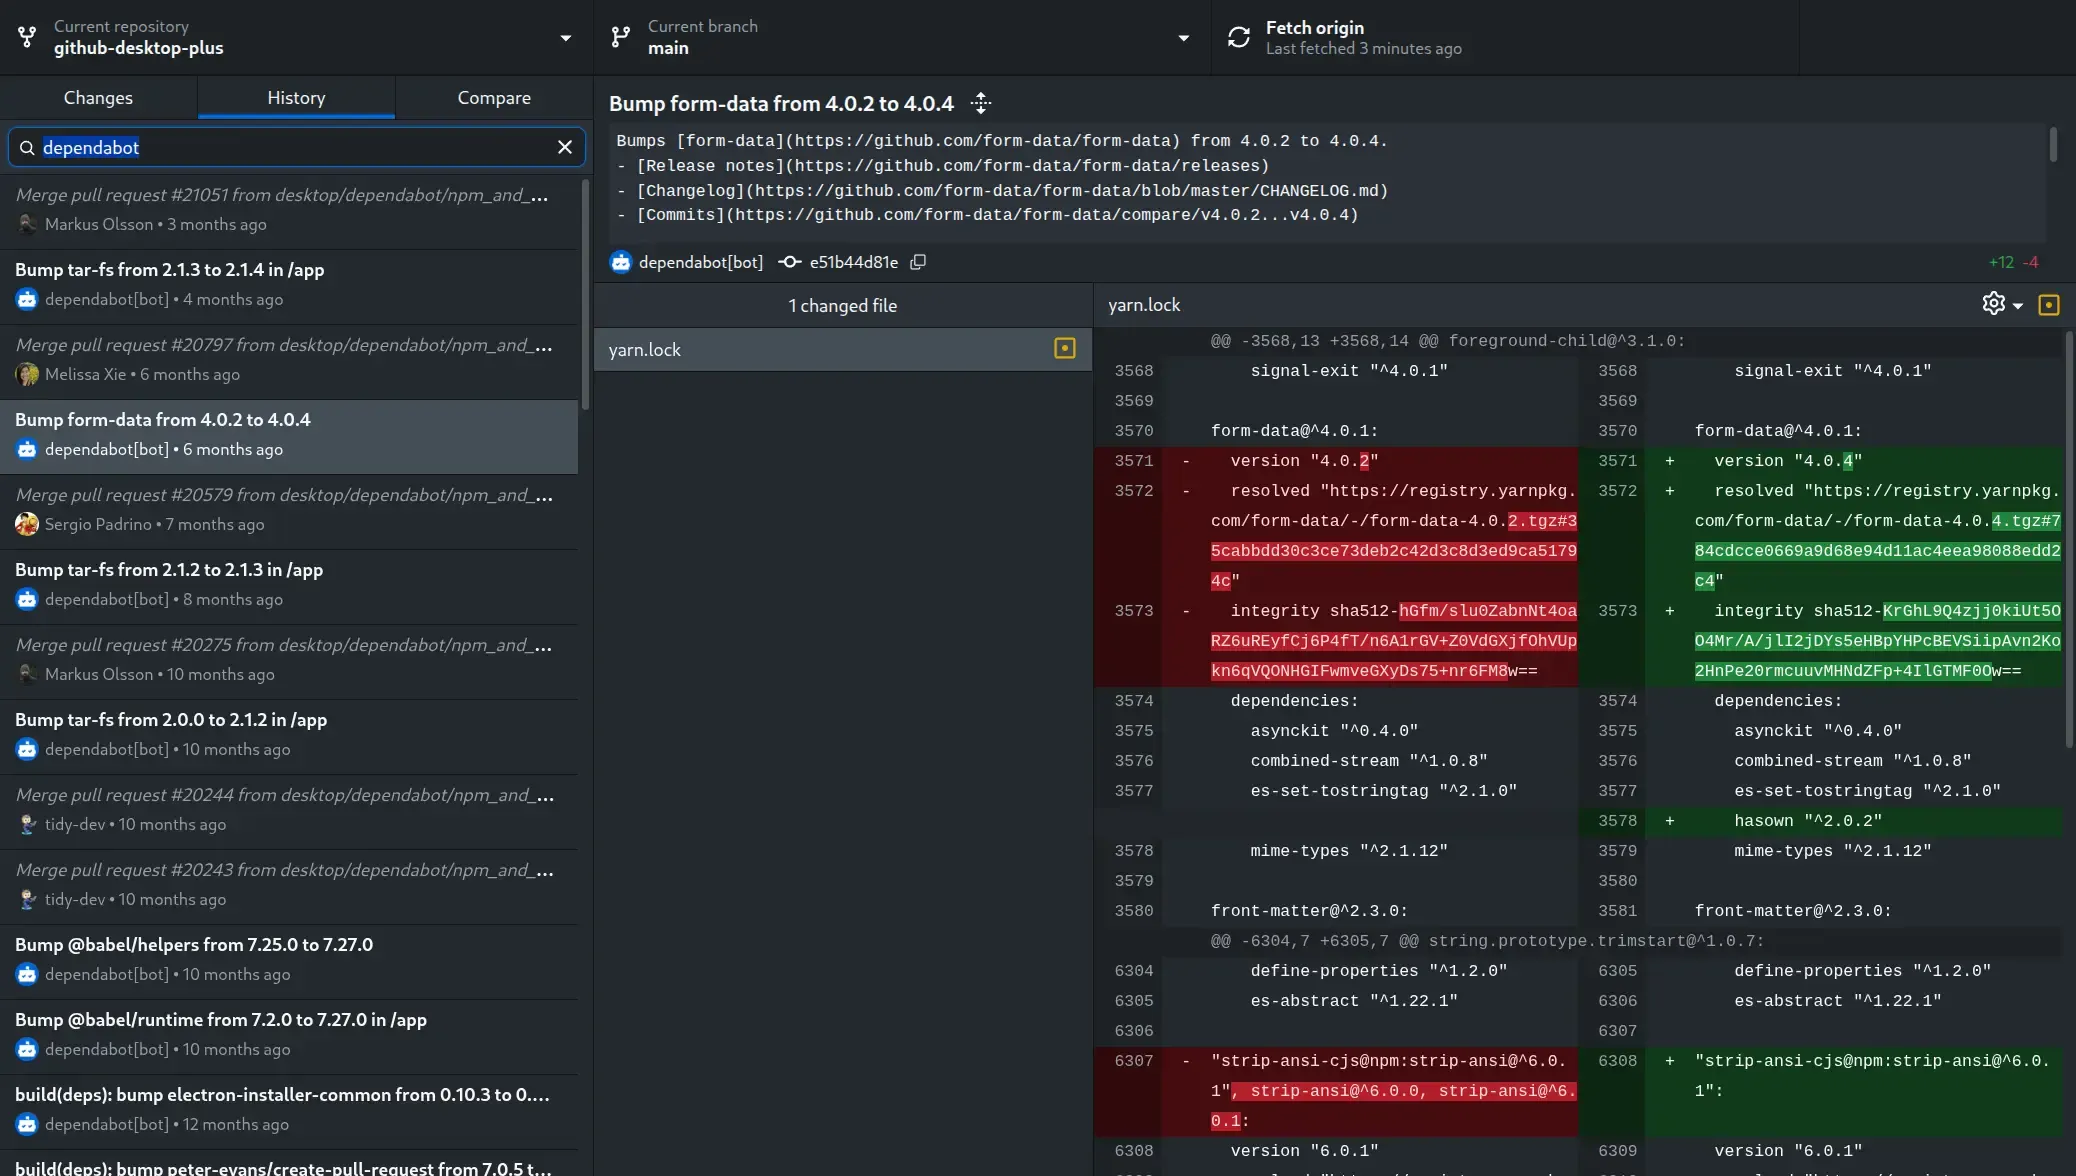Click dependabot avatar on @babel/helpers commit
The height and width of the screenshot is (1176, 2076).
tap(27, 974)
